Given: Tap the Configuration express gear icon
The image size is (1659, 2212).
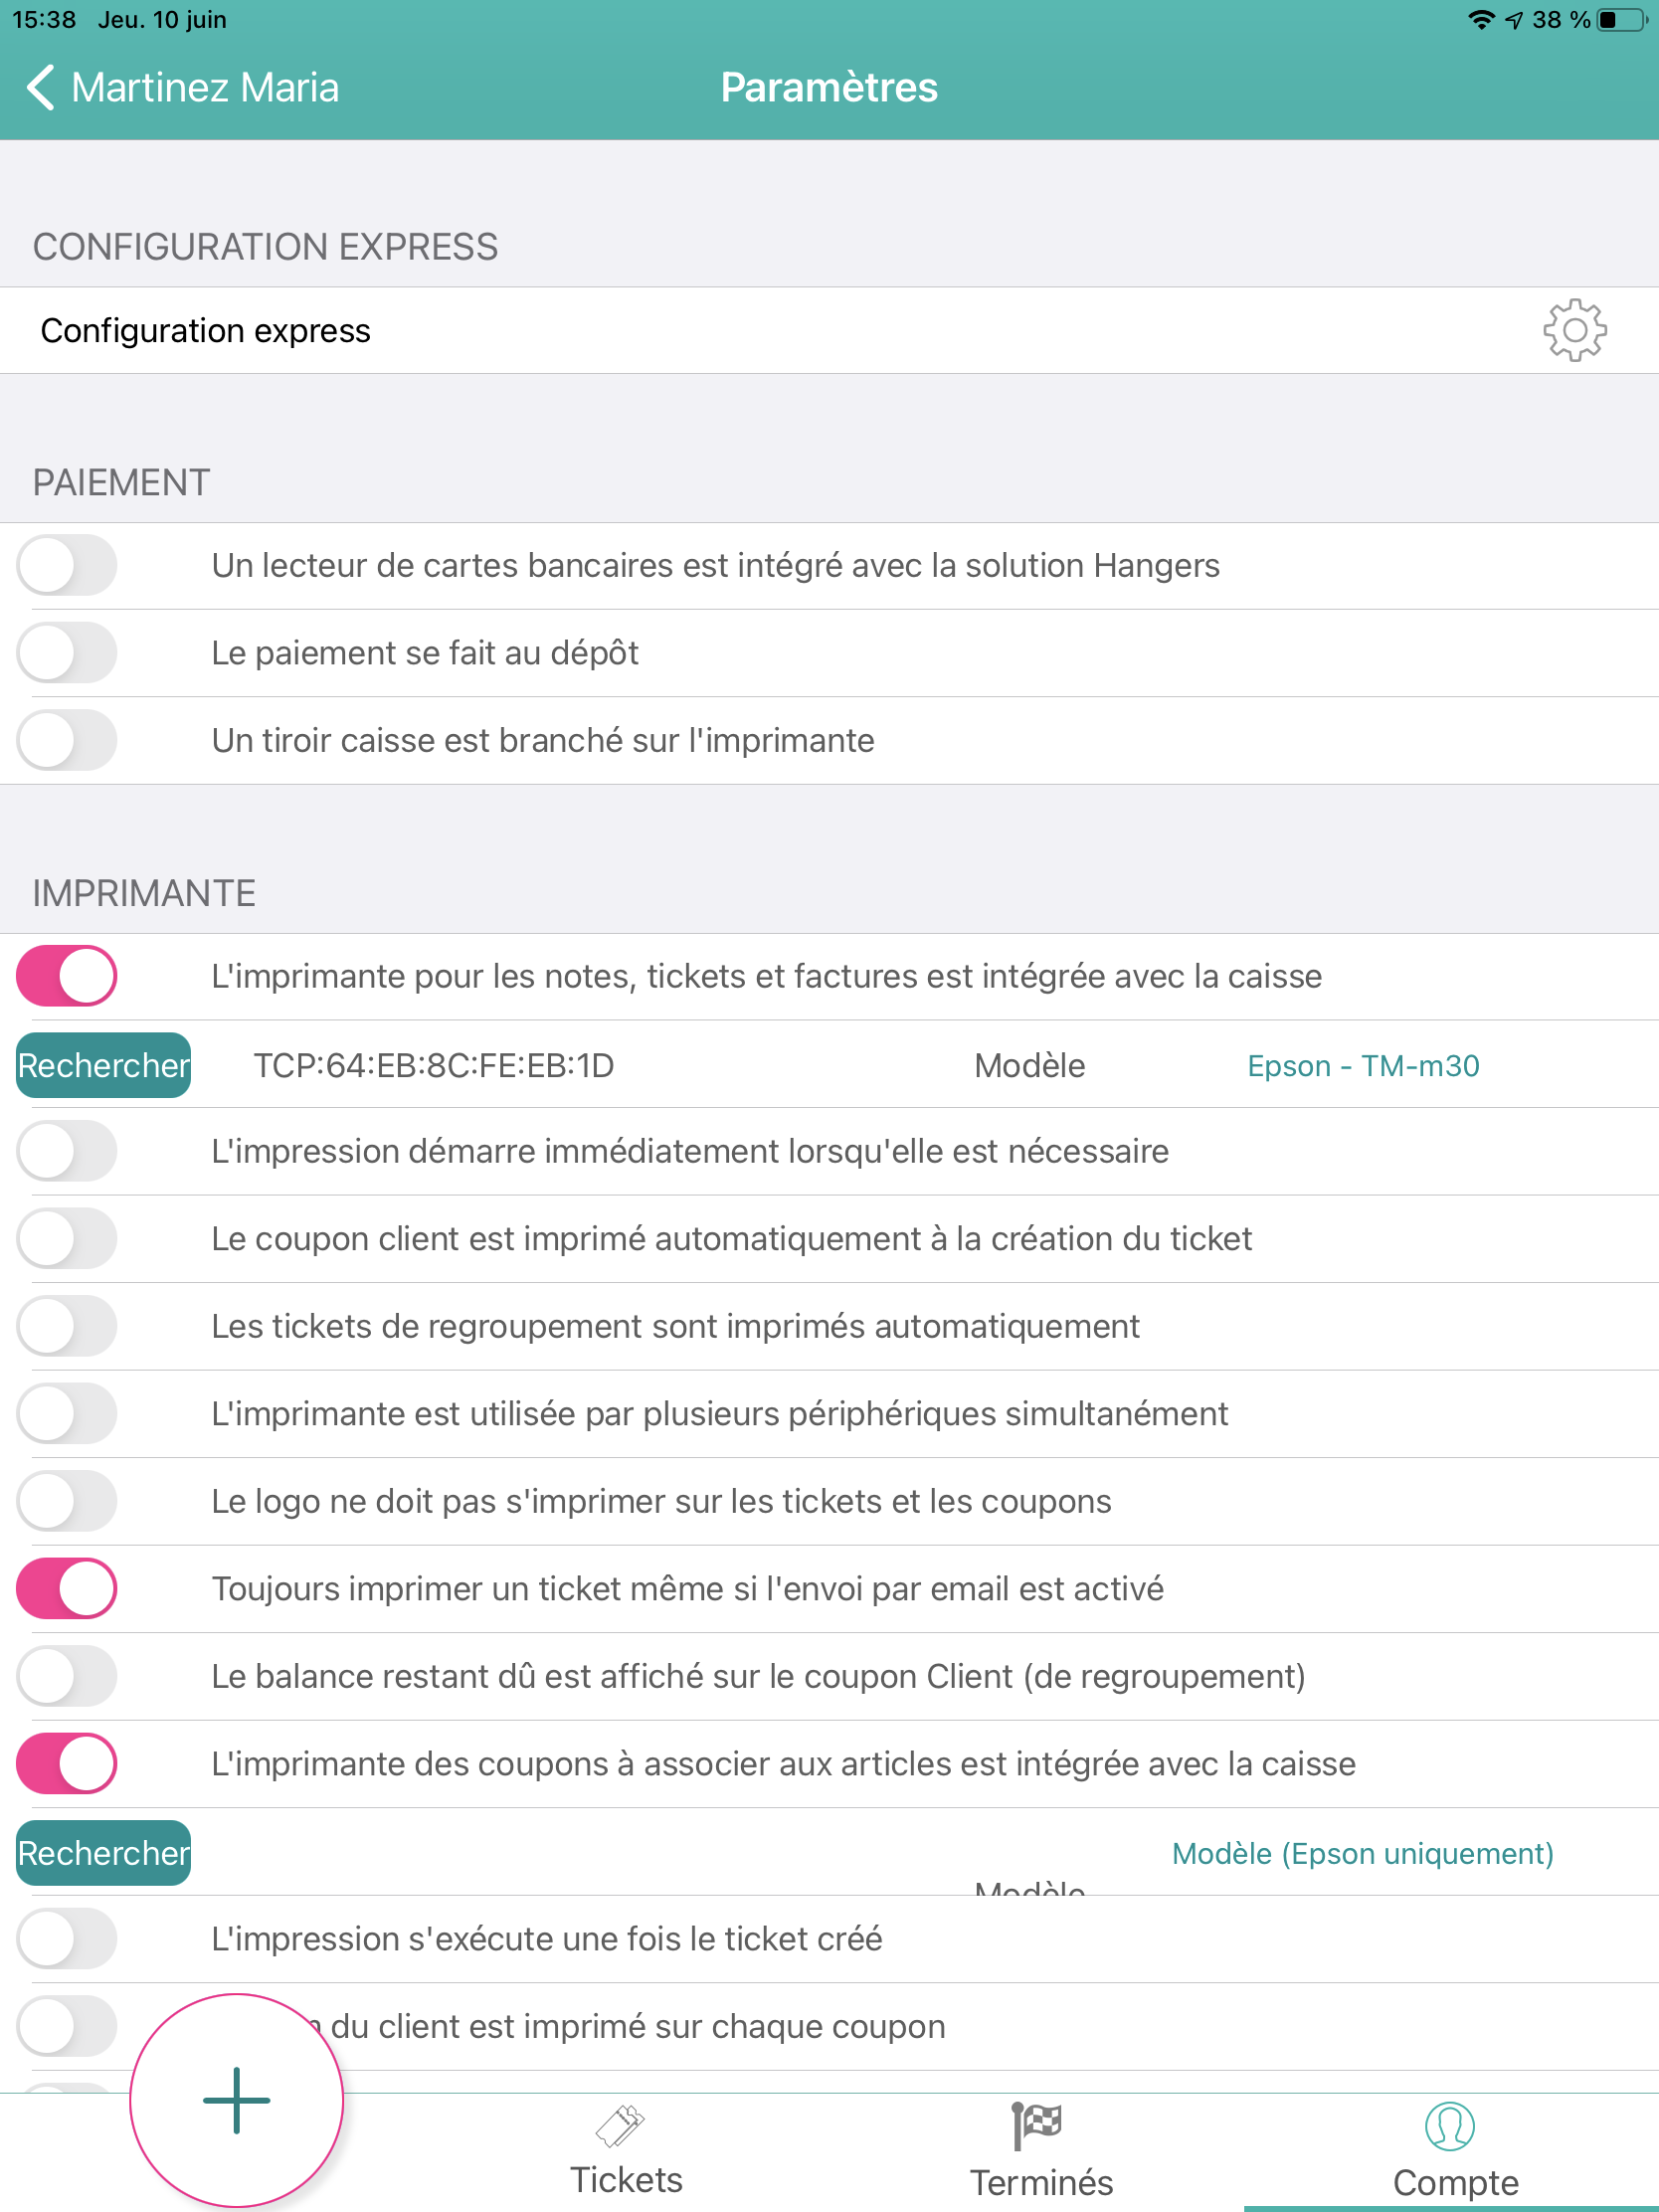Looking at the screenshot, I should [1573, 330].
